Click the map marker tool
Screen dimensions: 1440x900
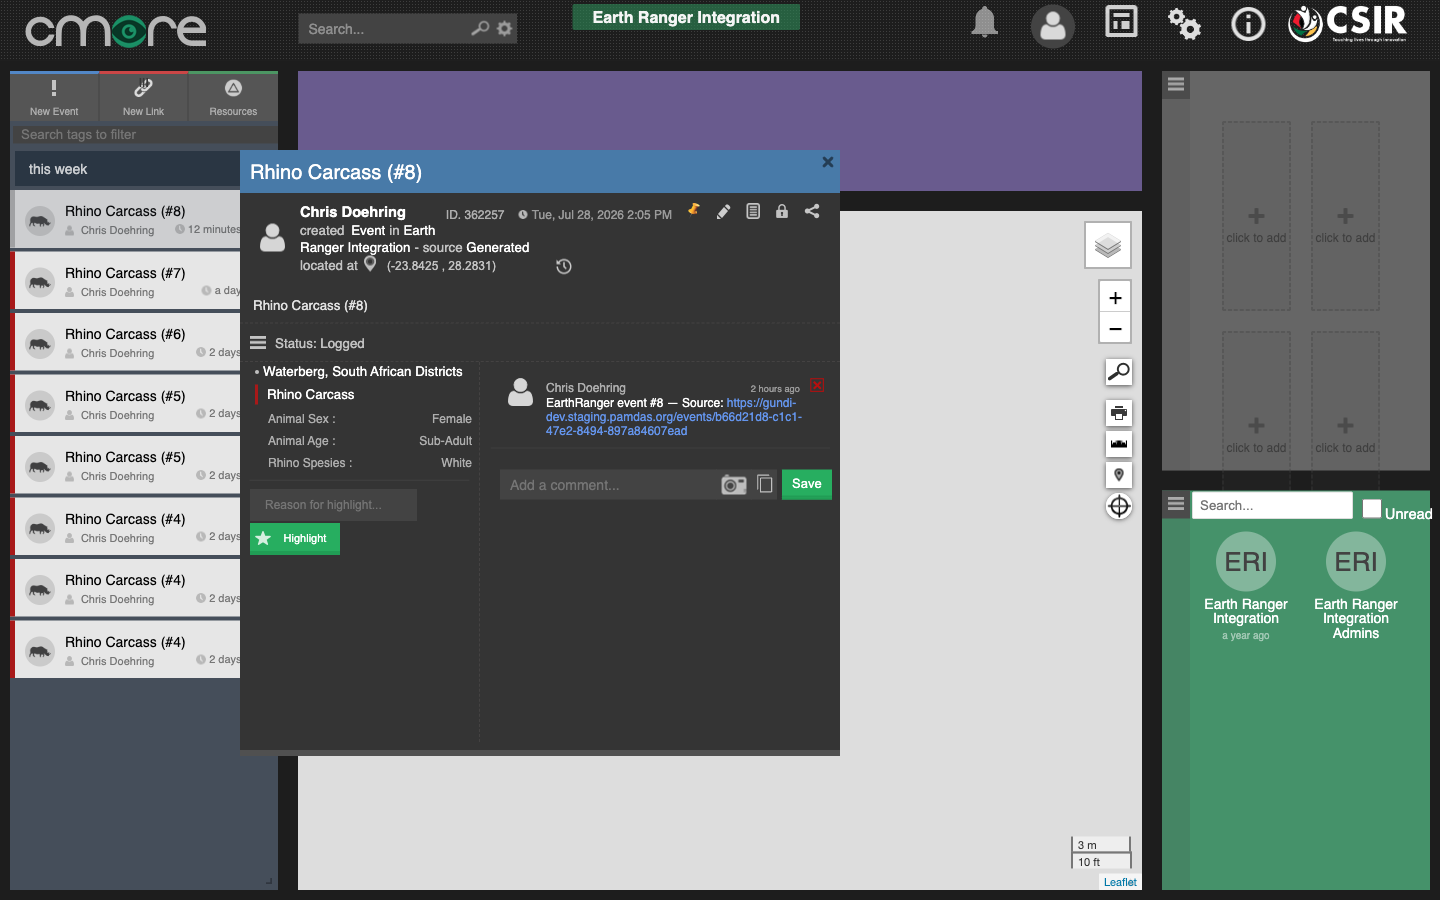pos(1119,474)
